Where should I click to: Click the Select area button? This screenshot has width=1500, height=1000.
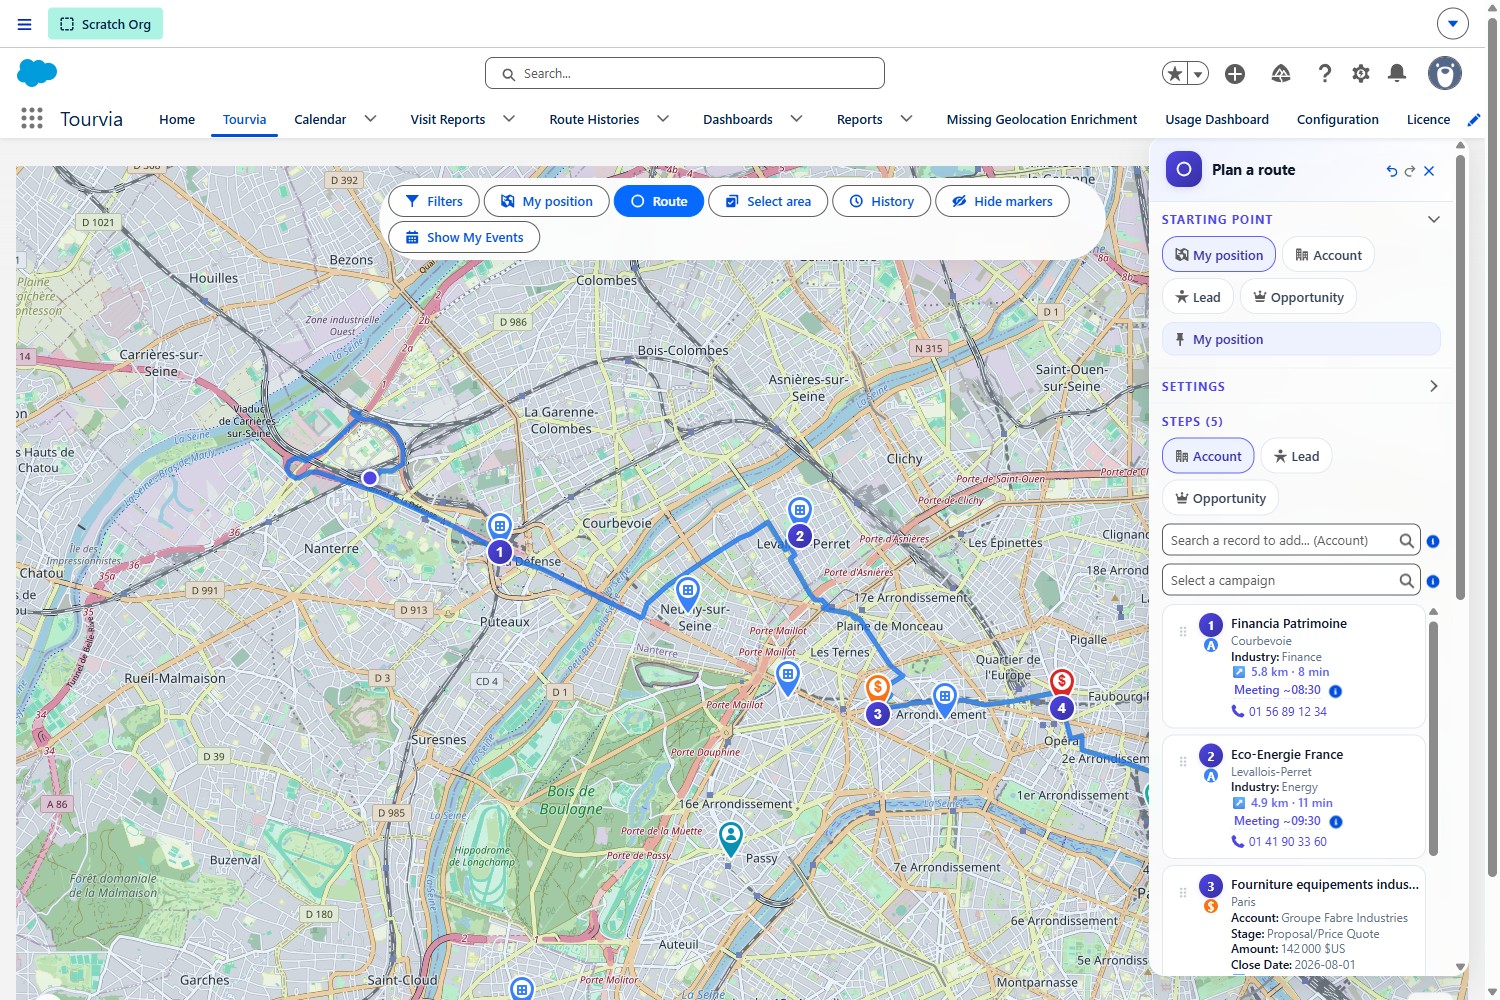[768, 201]
